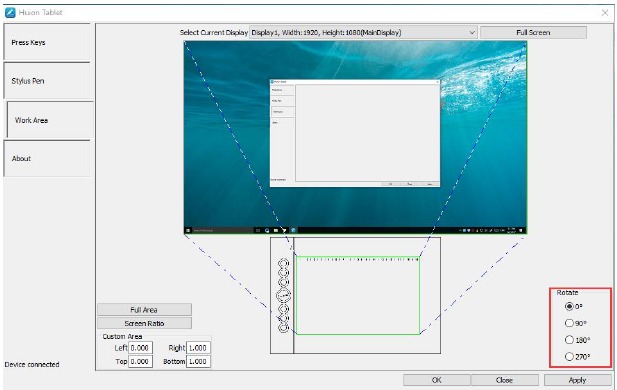Click the top express key circle on tablet diagram
Screen dimensions: 617x390
tap(283, 263)
